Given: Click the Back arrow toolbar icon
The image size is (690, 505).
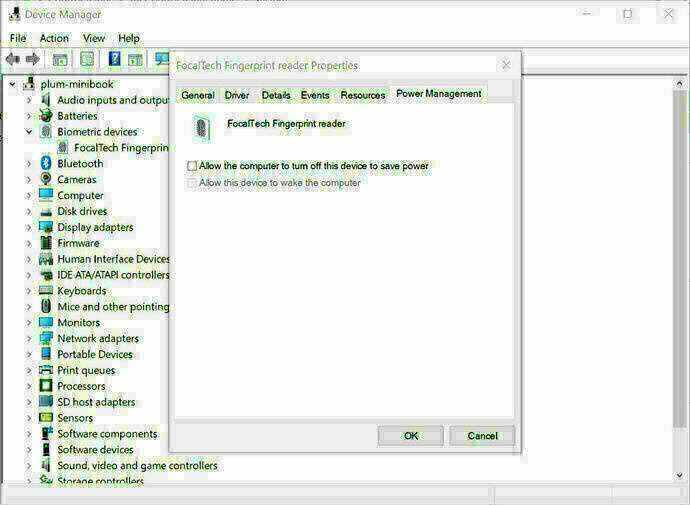Looking at the screenshot, I should pyautogui.click(x=13, y=59).
